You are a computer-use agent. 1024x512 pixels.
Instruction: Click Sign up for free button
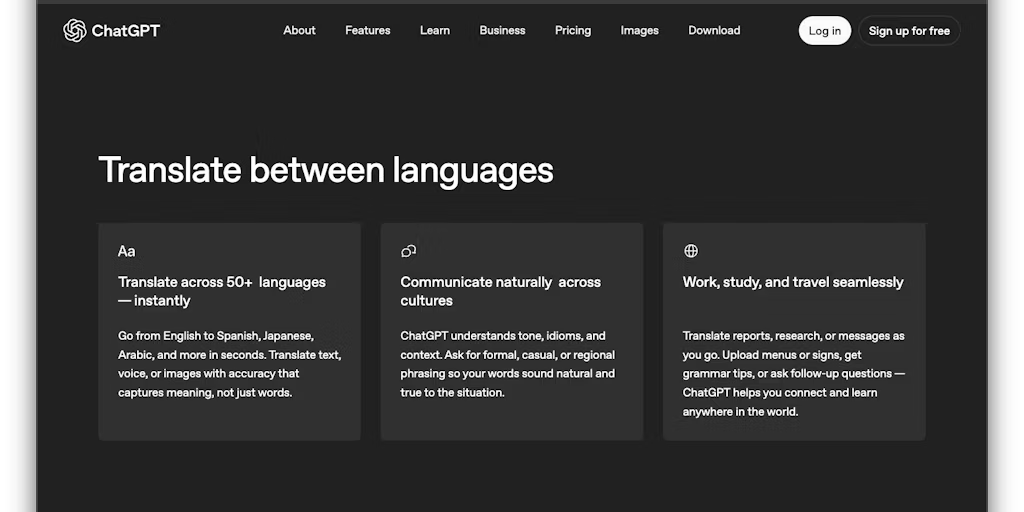[x=908, y=31]
